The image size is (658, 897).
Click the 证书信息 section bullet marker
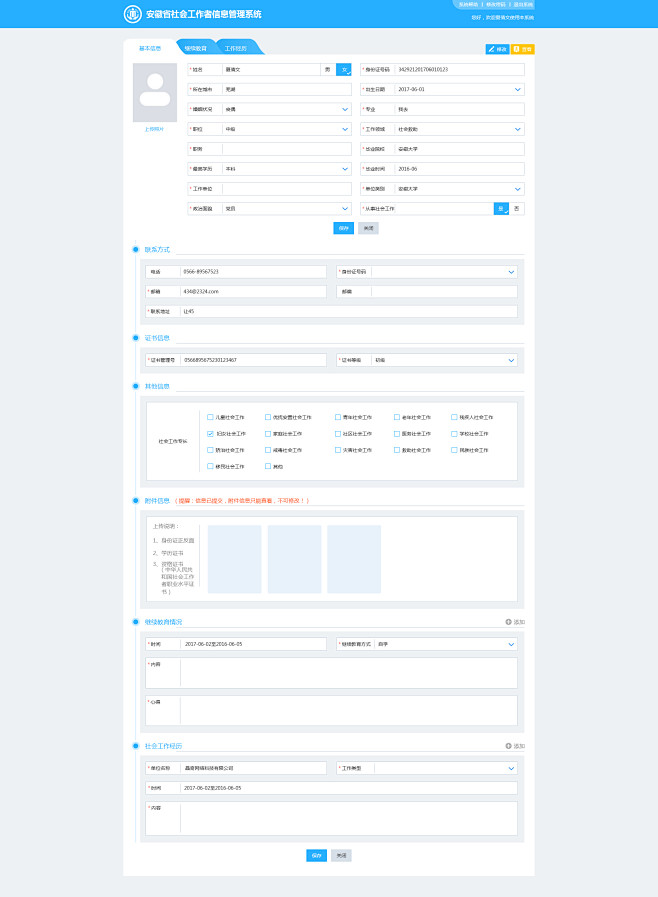136,338
